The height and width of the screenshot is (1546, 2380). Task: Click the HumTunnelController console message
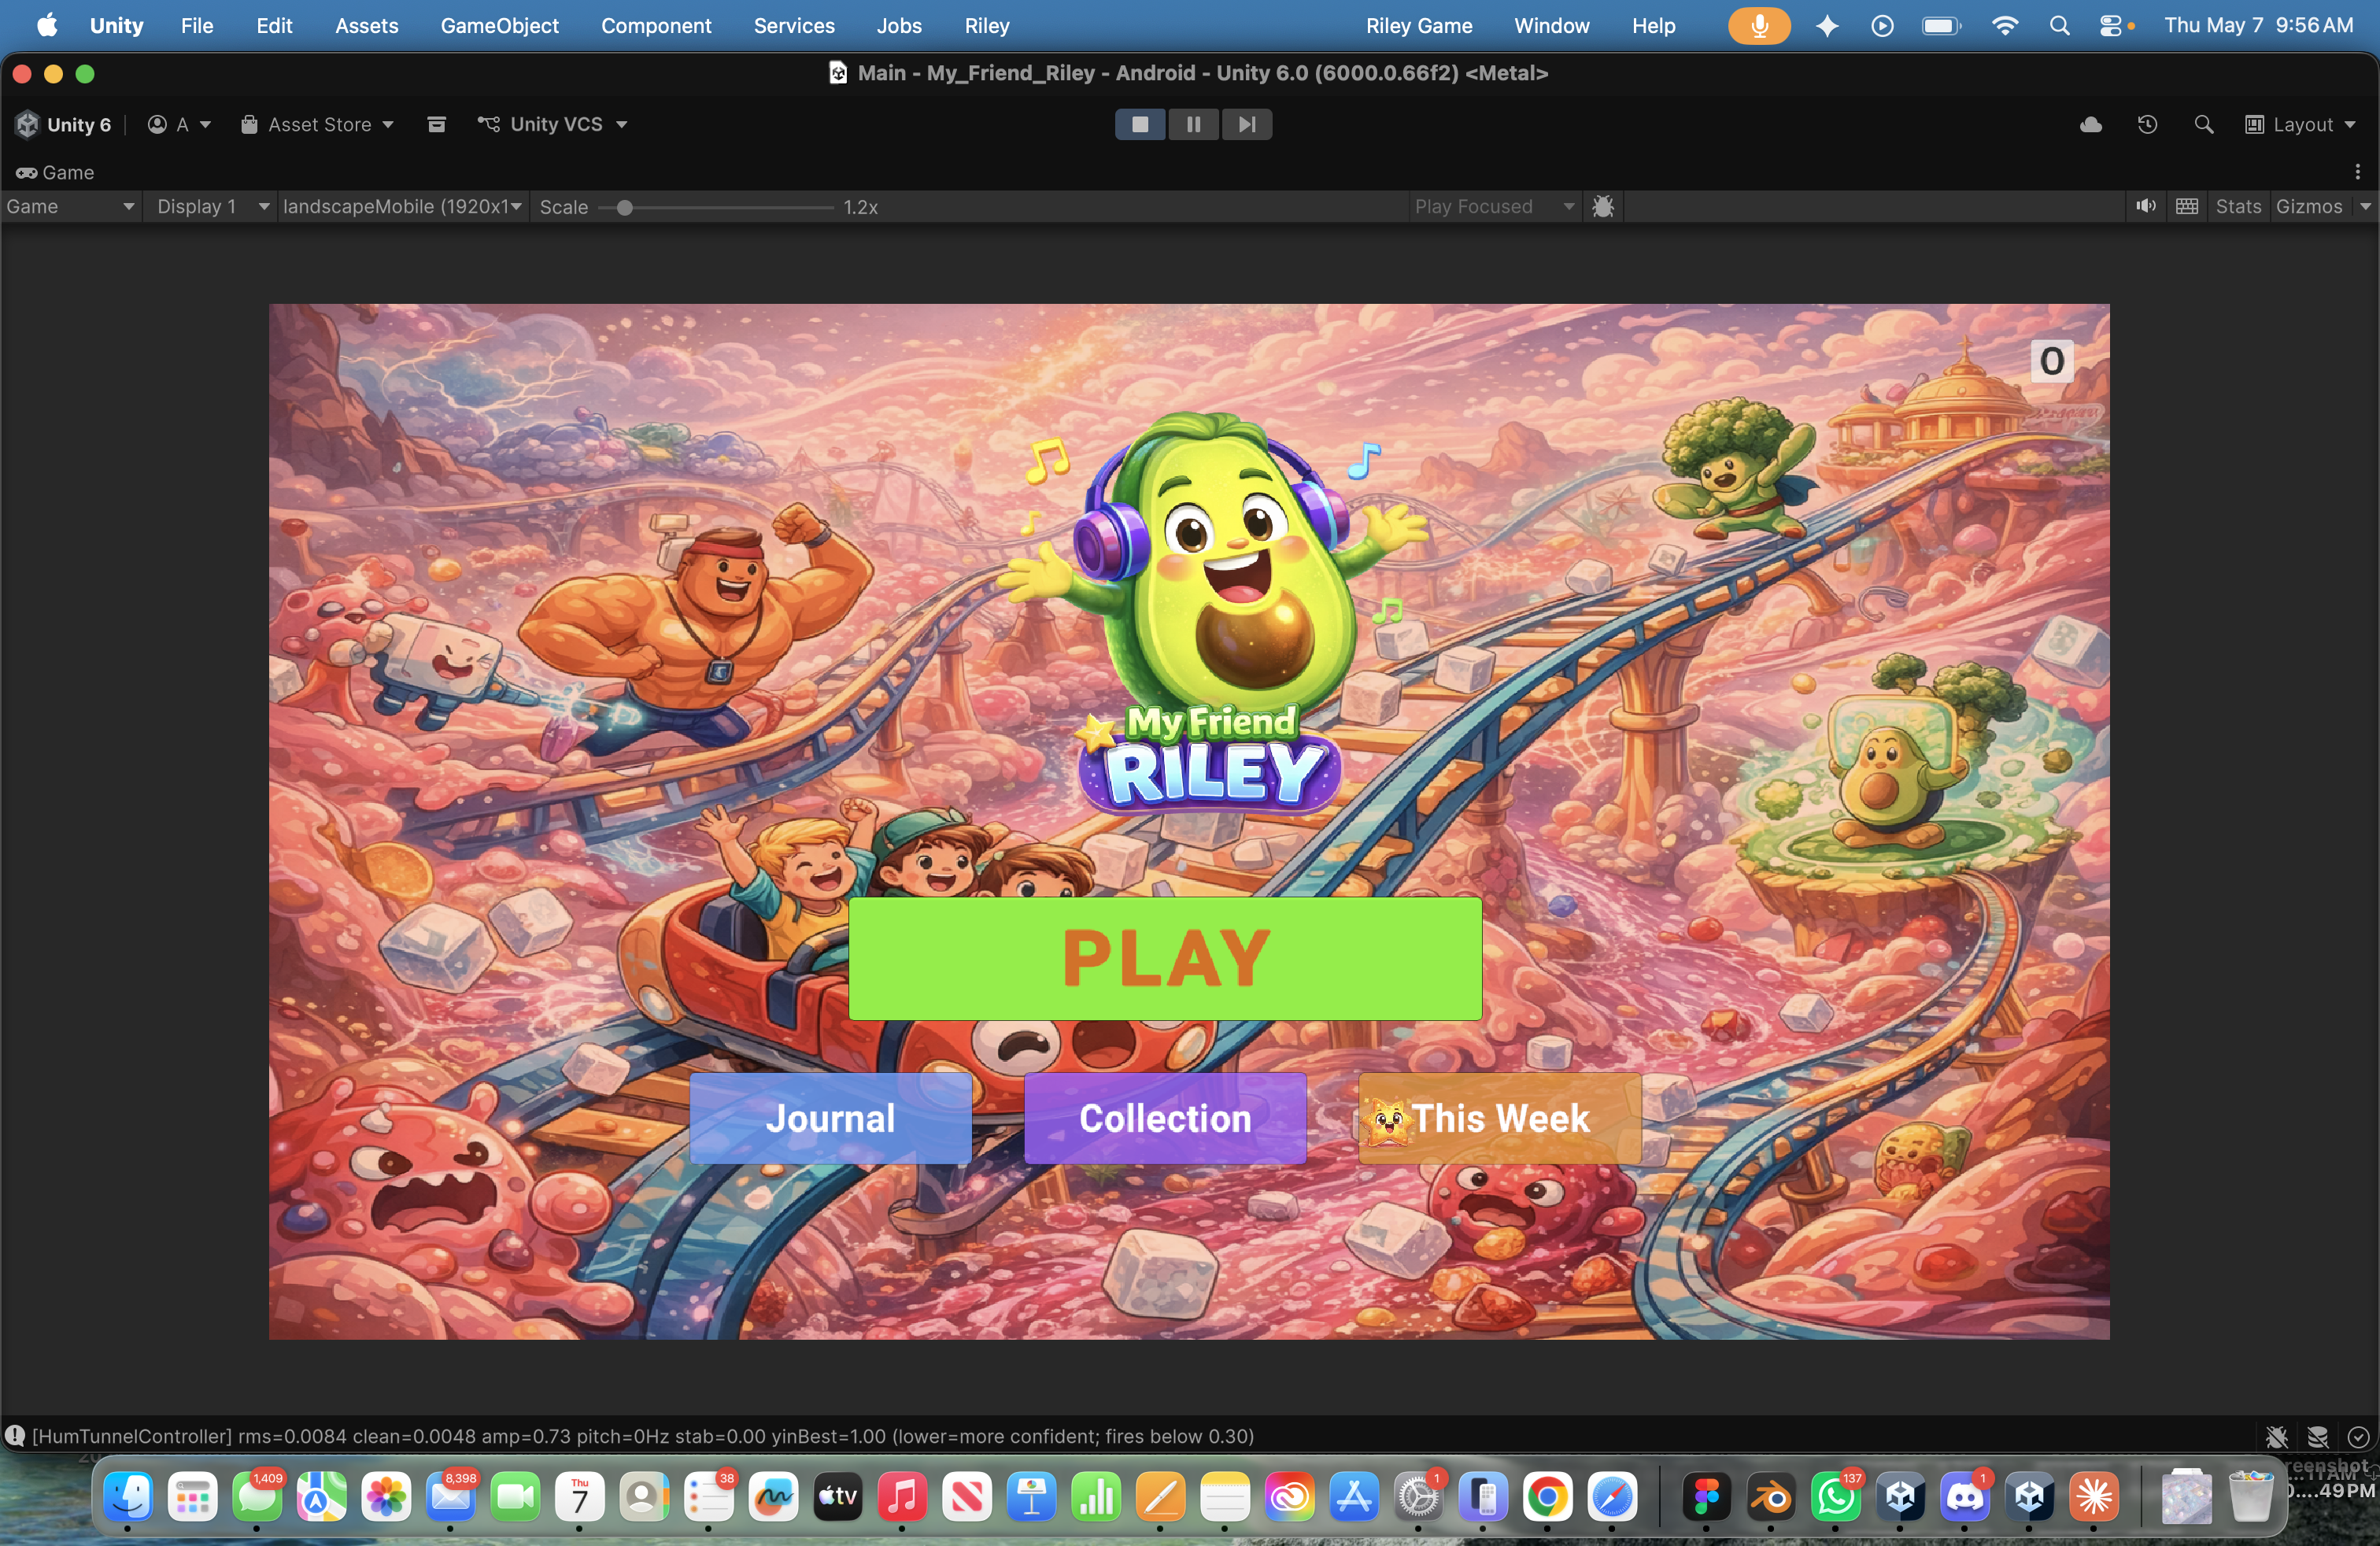pyautogui.click(x=642, y=1436)
